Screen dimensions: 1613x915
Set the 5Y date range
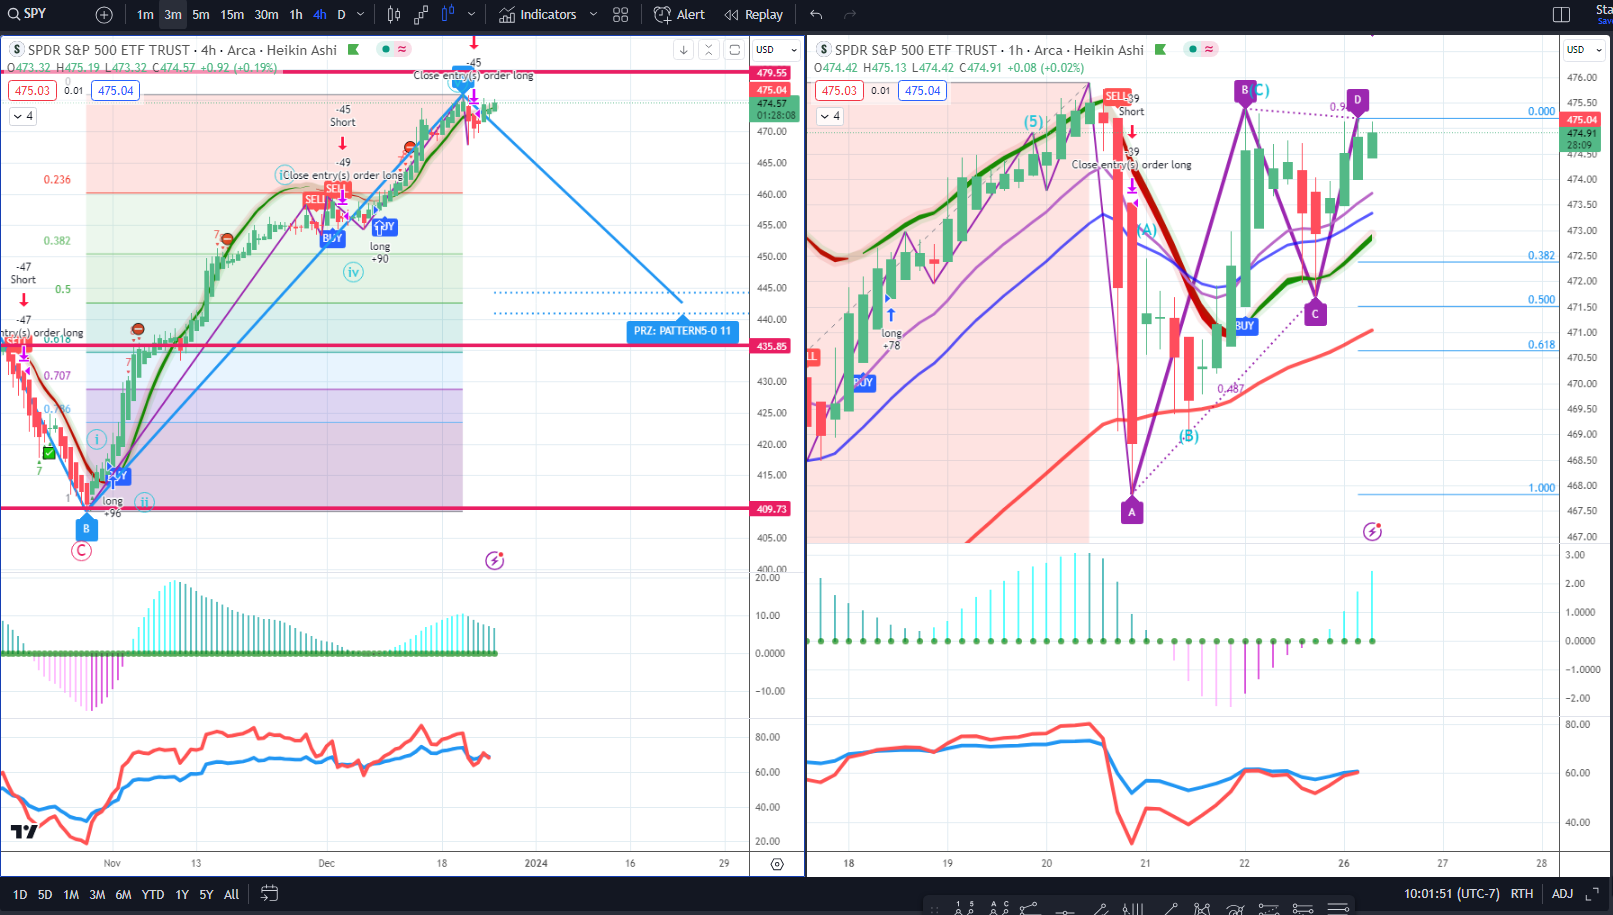pyautogui.click(x=206, y=895)
